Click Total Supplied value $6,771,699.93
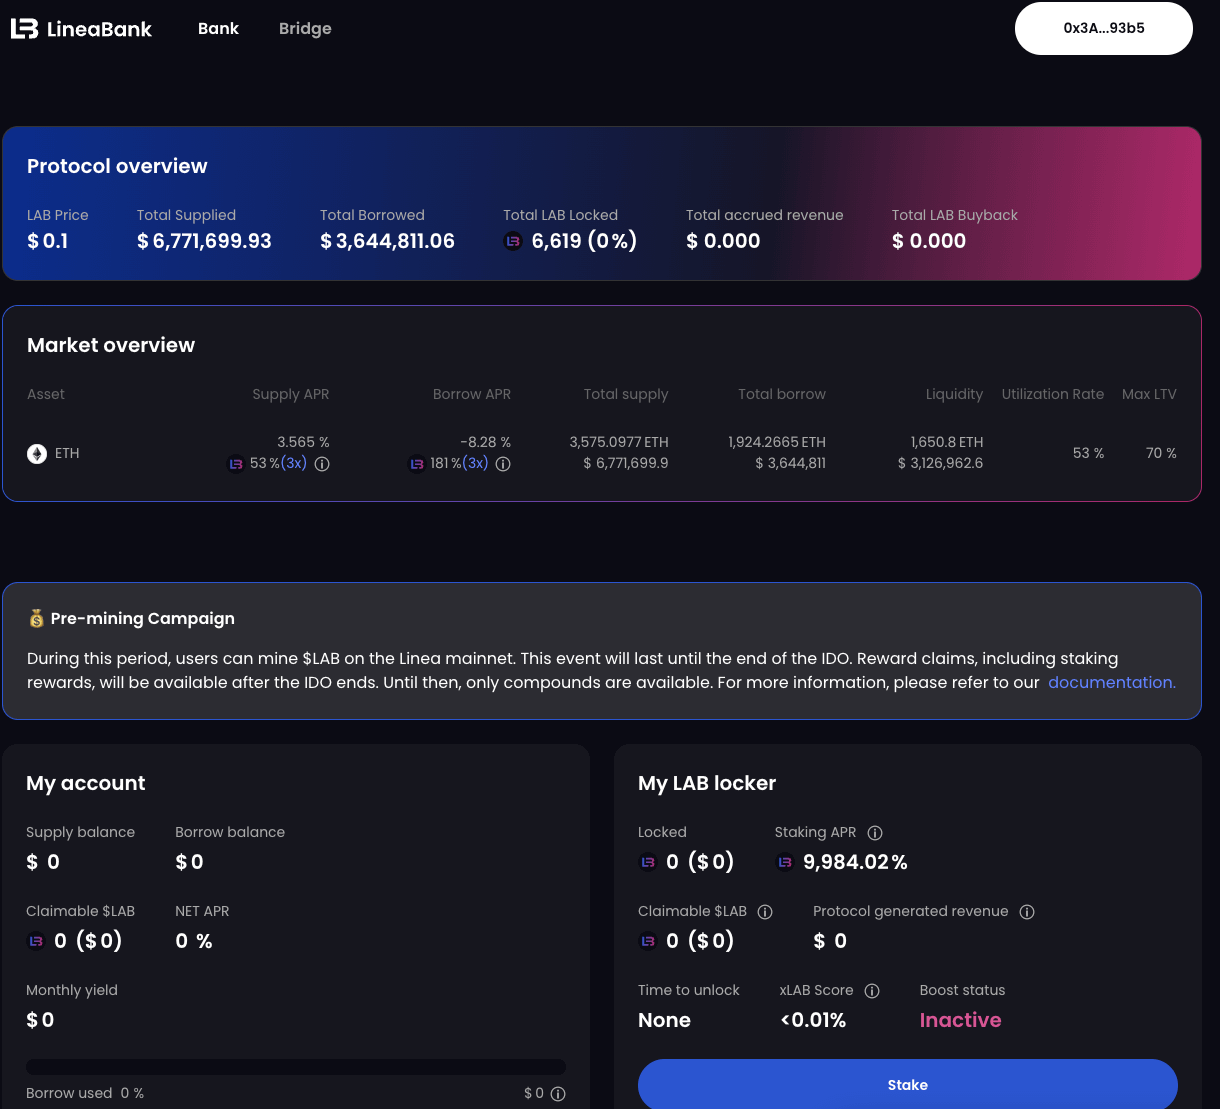The width and height of the screenshot is (1220, 1109). click(x=204, y=241)
